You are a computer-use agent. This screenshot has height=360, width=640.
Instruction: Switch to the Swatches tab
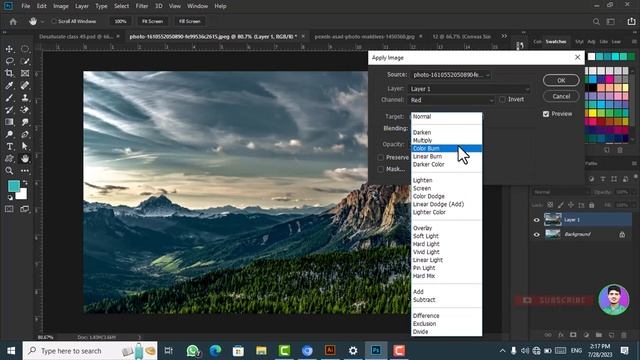coord(556,42)
